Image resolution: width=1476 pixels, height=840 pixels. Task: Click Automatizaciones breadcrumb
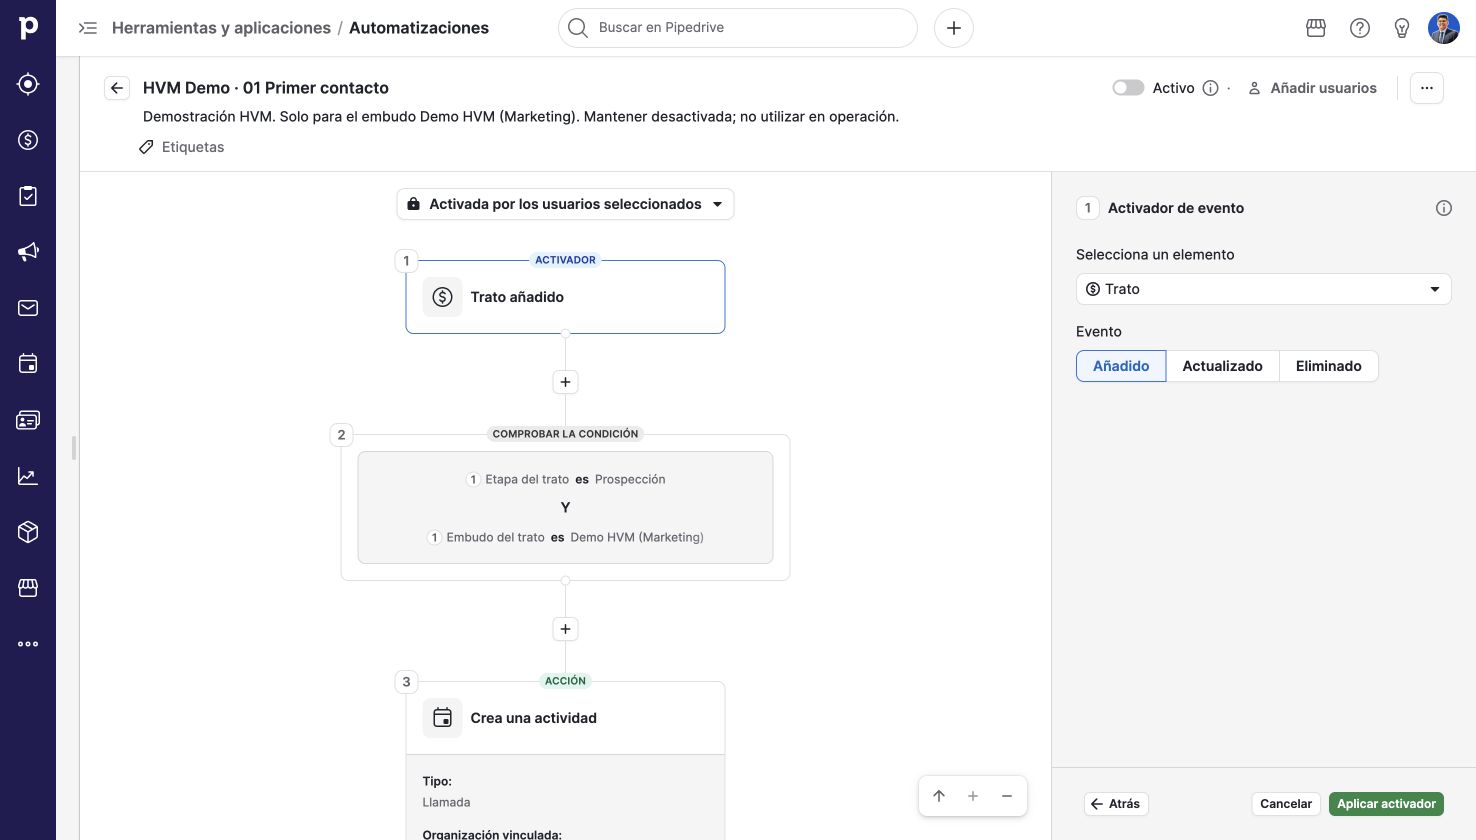pos(419,28)
